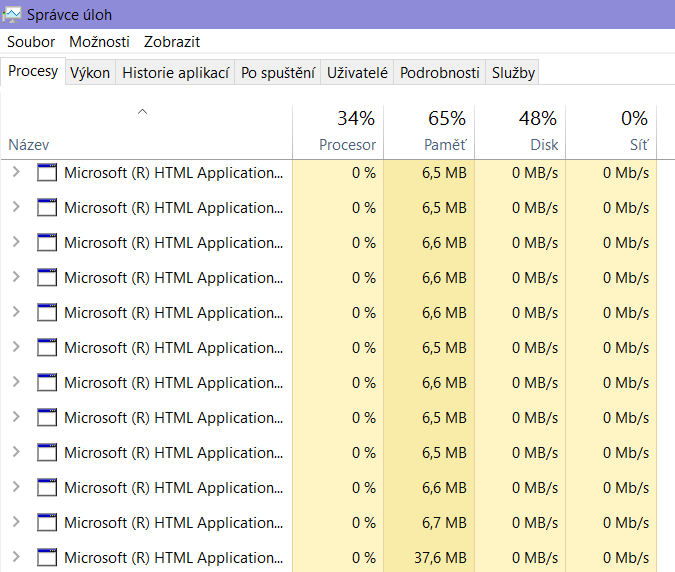The image size is (675, 572).
Task: Open the Soubor menu
Action: click(x=31, y=42)
